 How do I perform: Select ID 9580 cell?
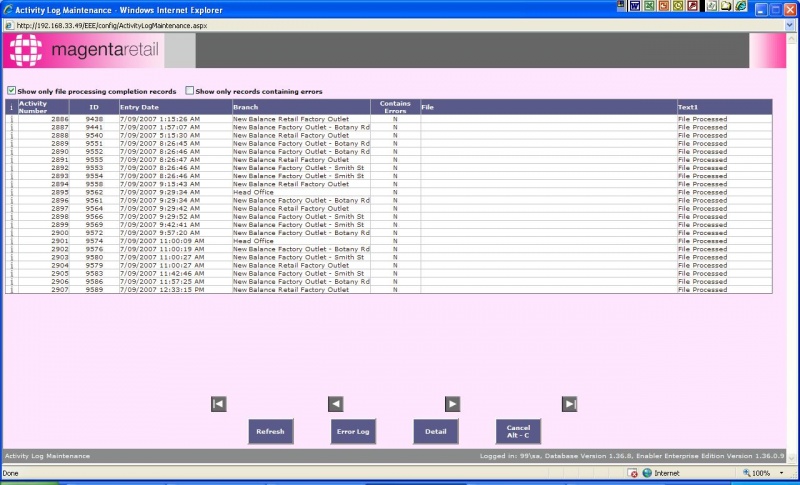tap(94, 257)
